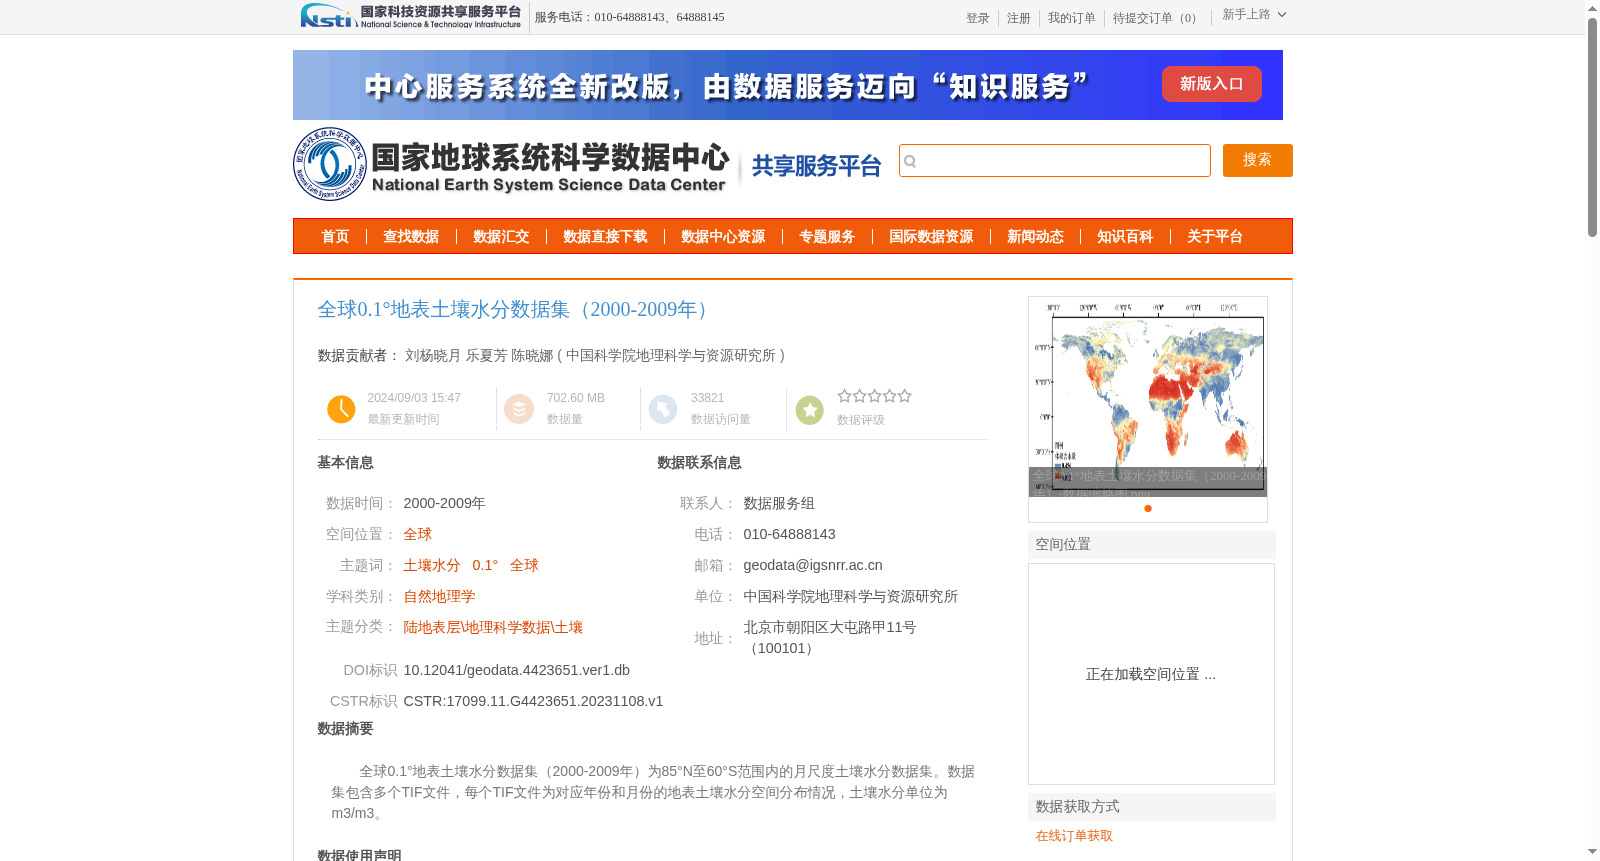Click the orange clock update-time icon
The height and width of the screenshot is (861, 1600).
click(x=341, y=409)
